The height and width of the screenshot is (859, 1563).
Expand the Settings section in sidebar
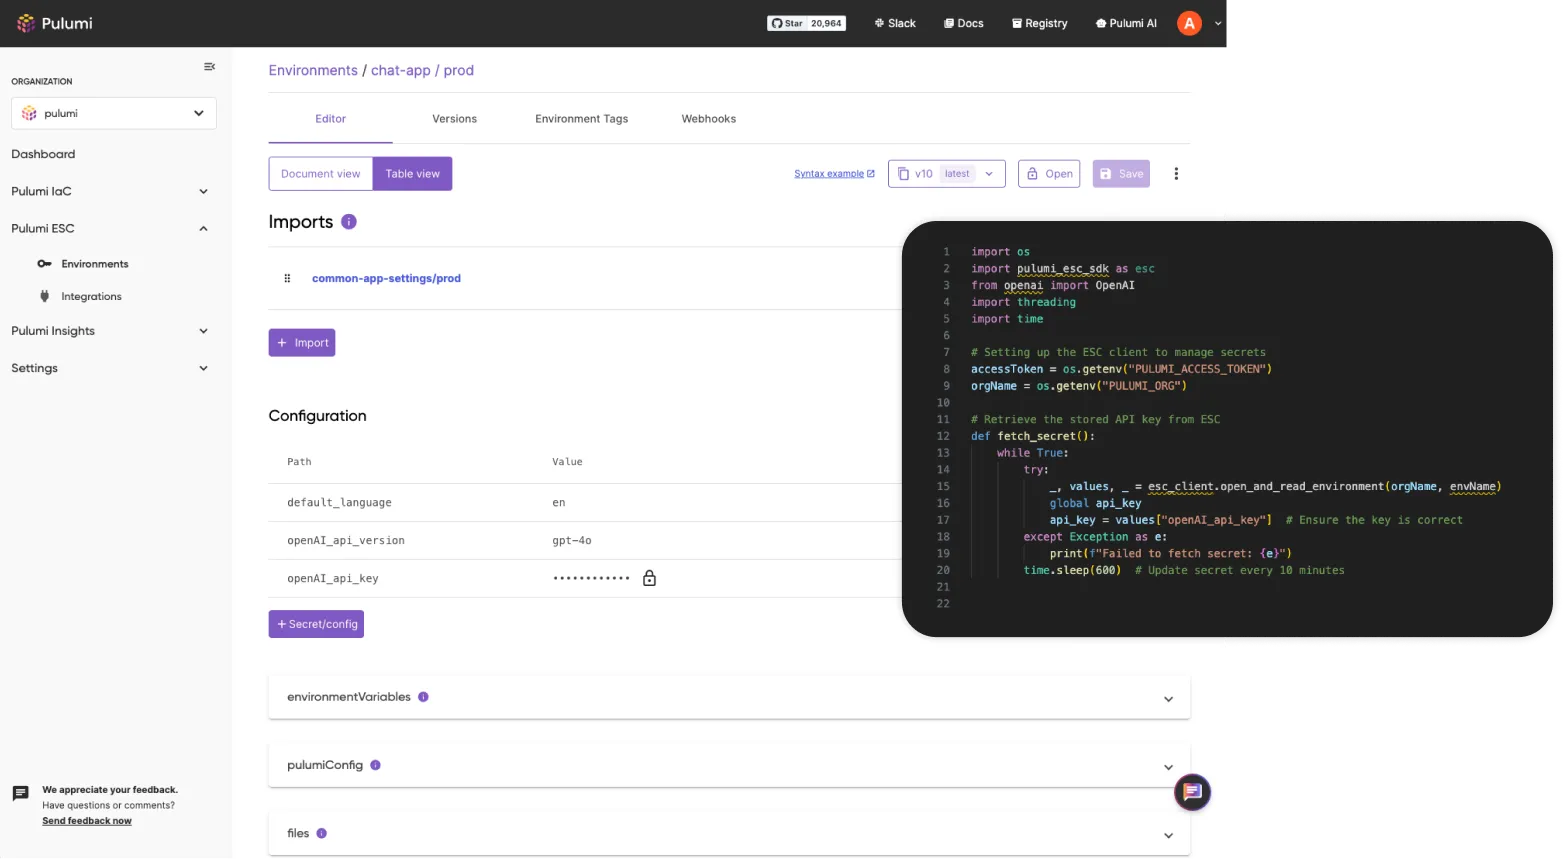pos(203,368)
